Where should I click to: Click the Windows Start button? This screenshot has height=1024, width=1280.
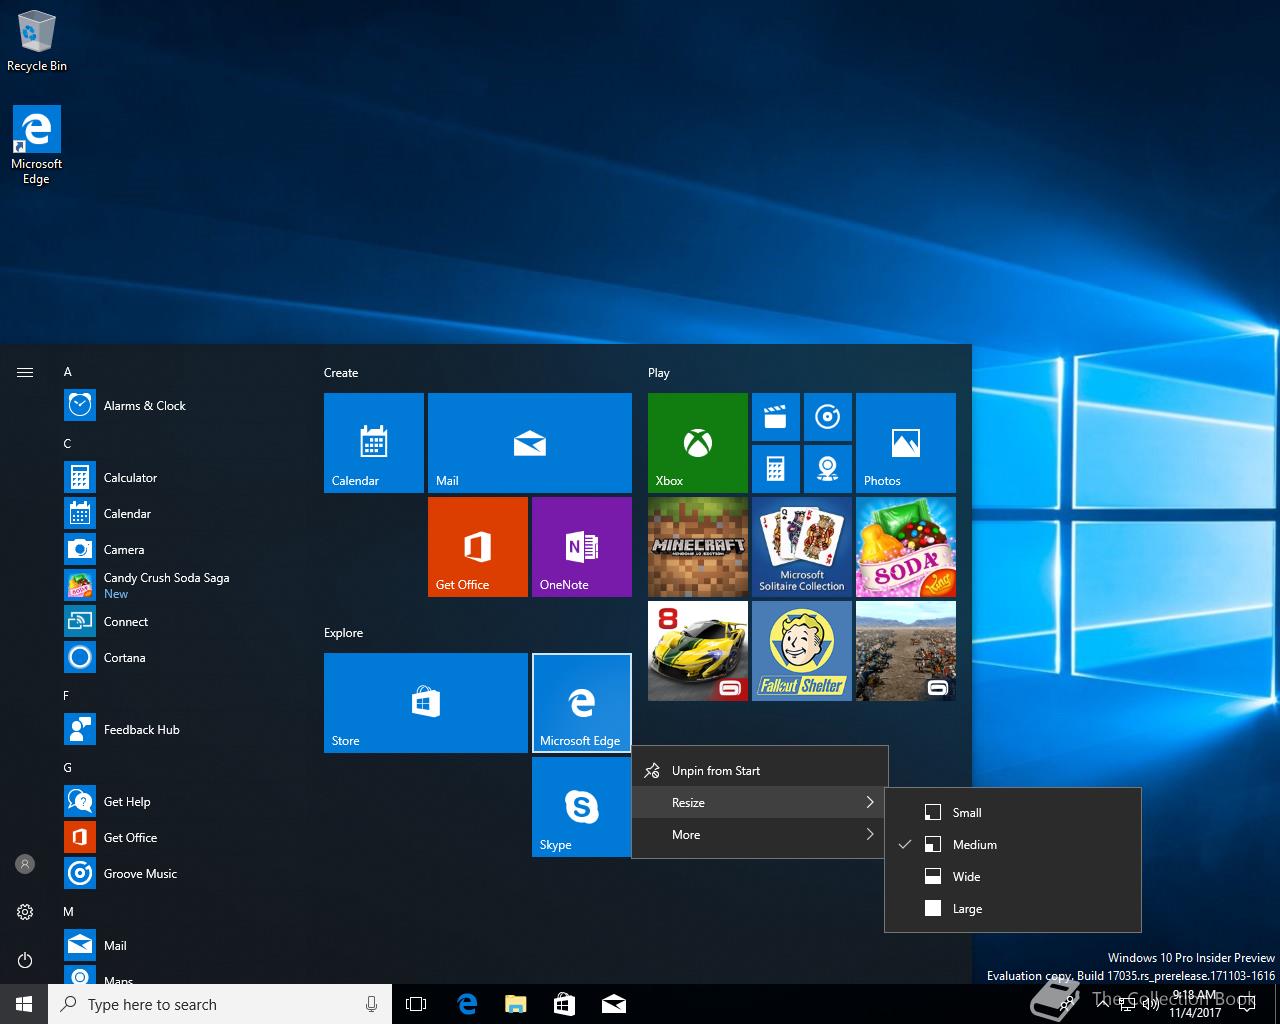[x=24, y=1004]
